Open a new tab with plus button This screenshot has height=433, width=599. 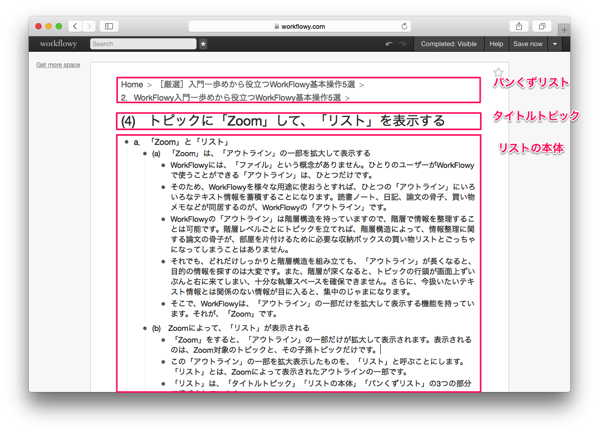[564, 29]
